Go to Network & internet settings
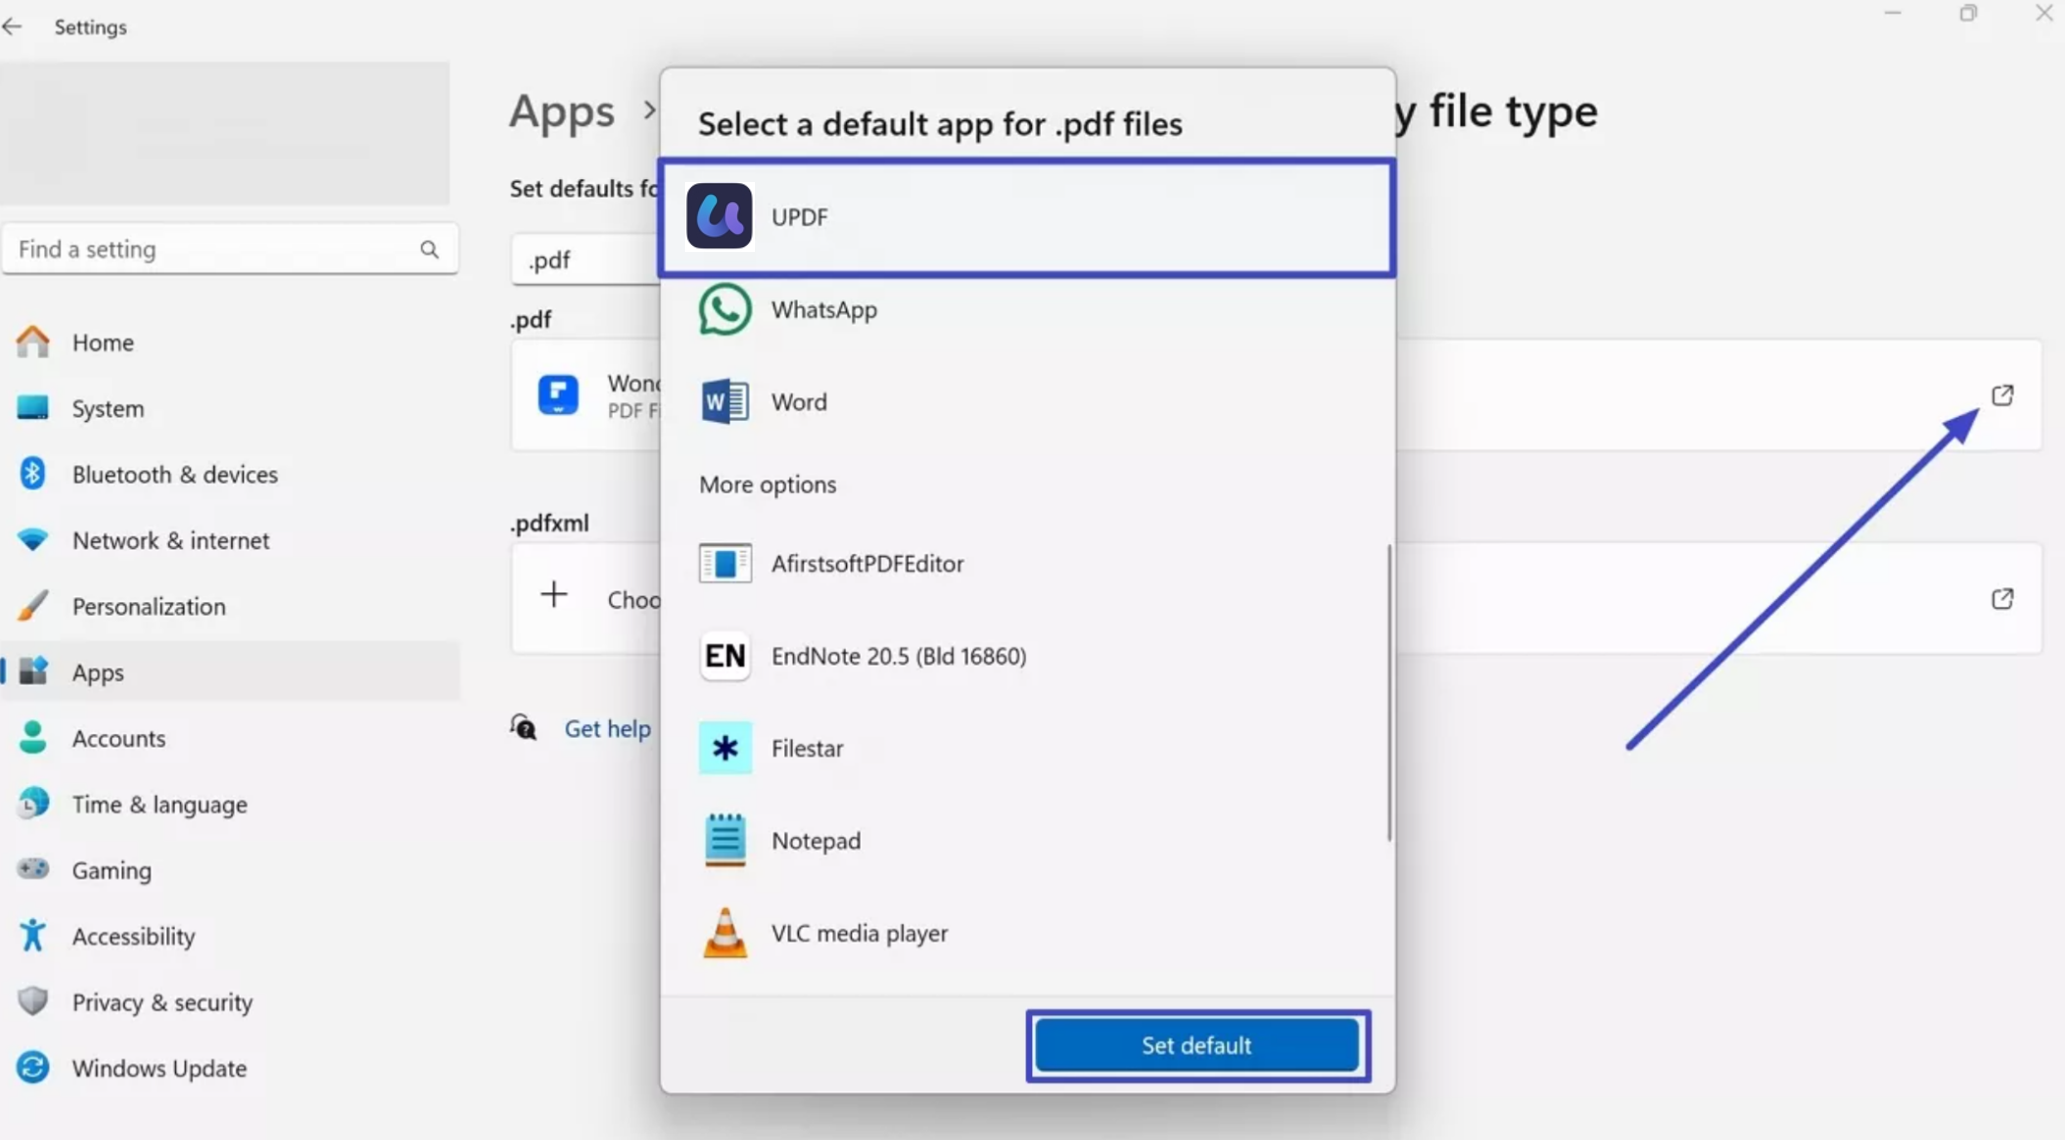The width and height of the screenshot is (2065, 1140). tap(230, 540)
